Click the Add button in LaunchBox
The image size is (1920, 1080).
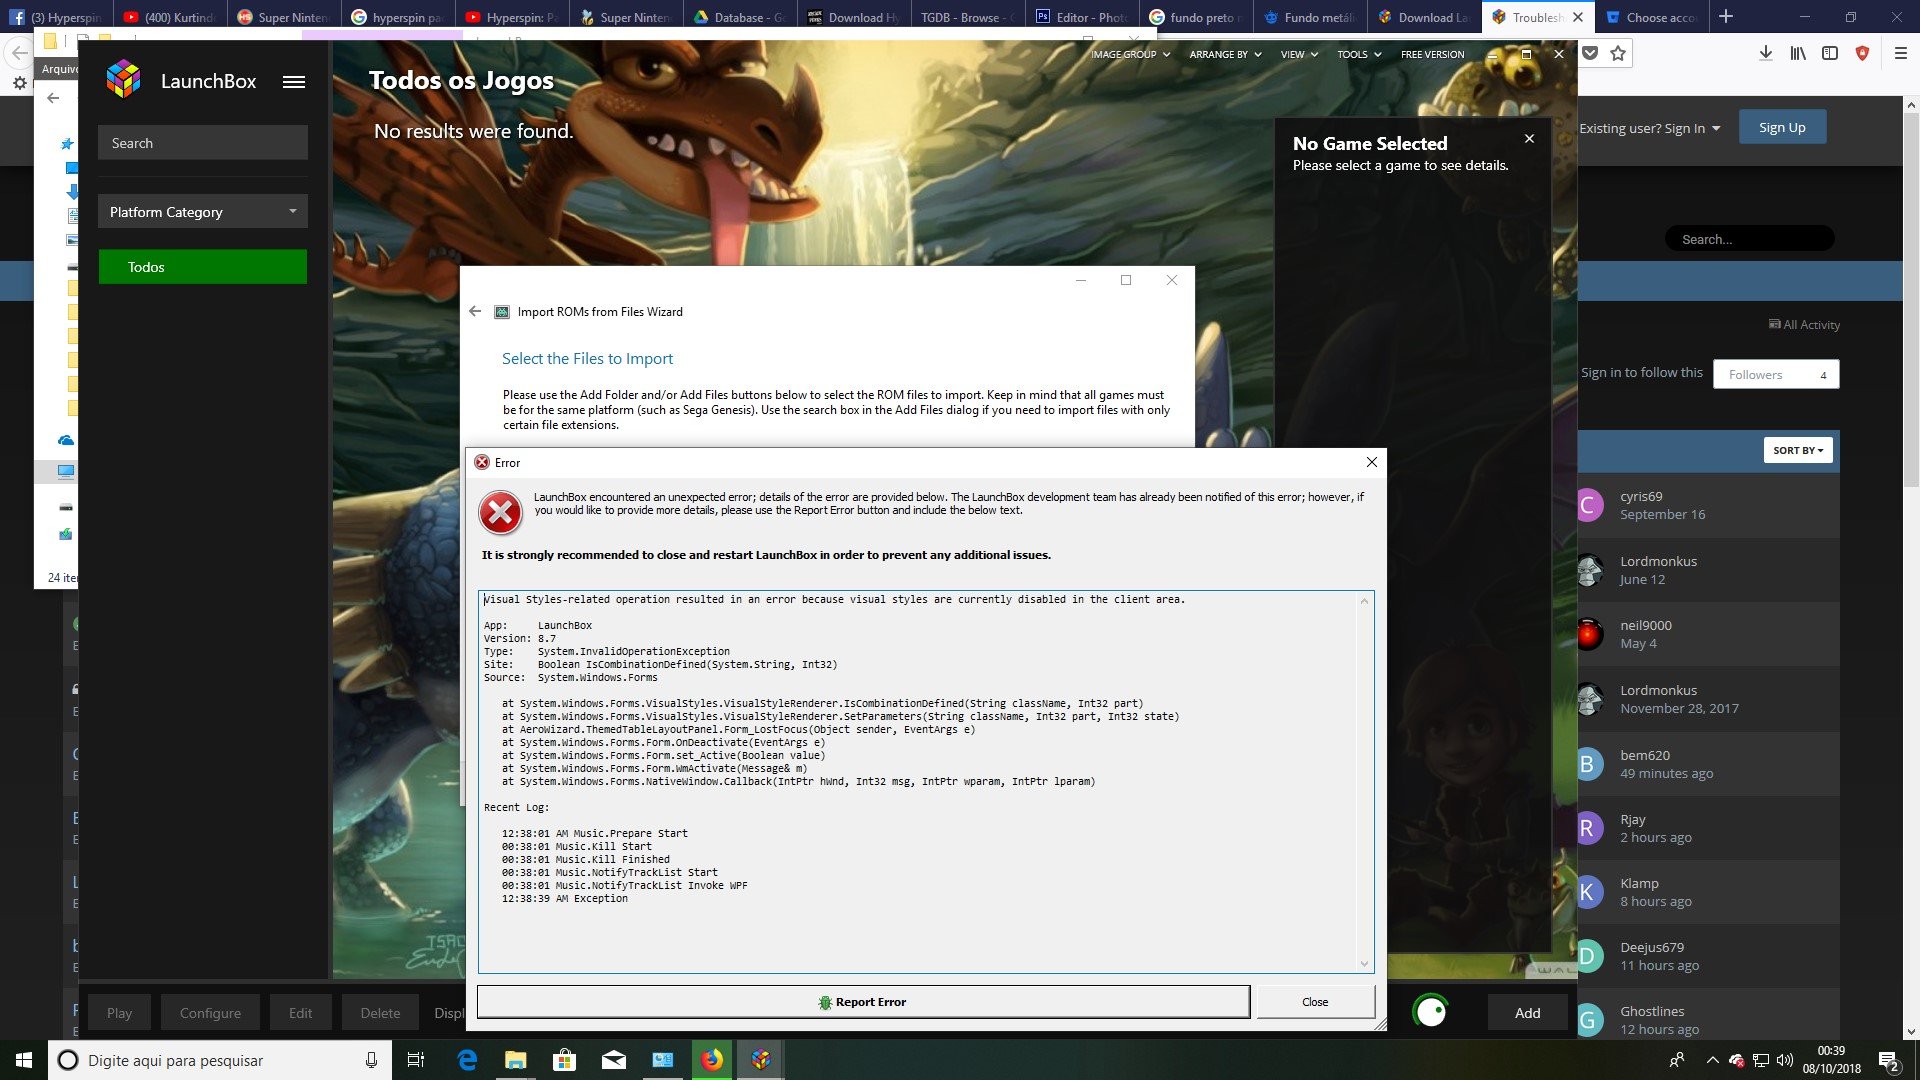(1527, 1012)
